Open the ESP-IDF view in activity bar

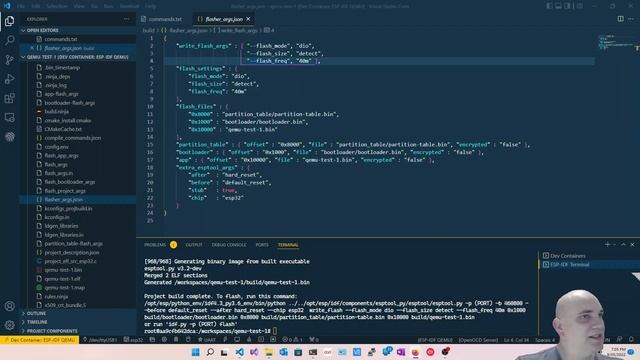9,137
